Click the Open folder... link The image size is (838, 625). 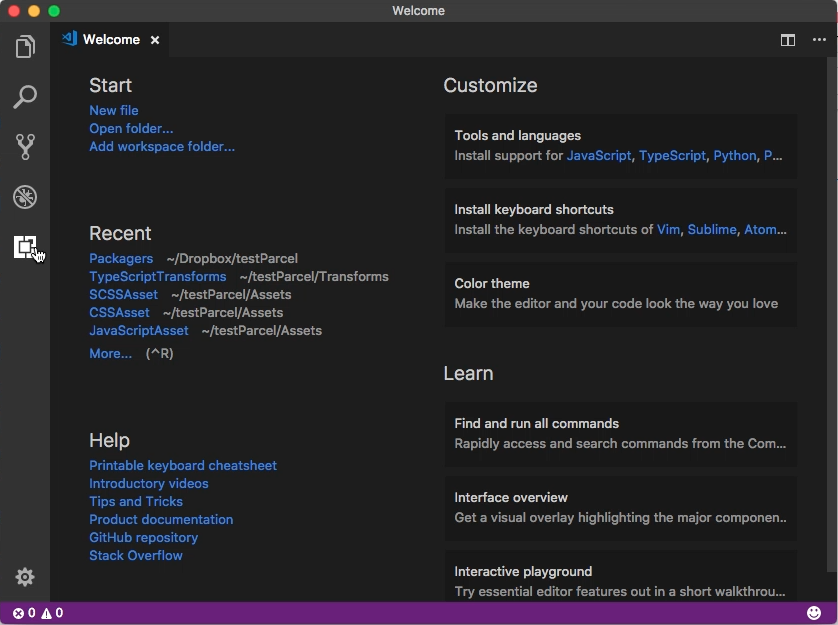(131, 129)
